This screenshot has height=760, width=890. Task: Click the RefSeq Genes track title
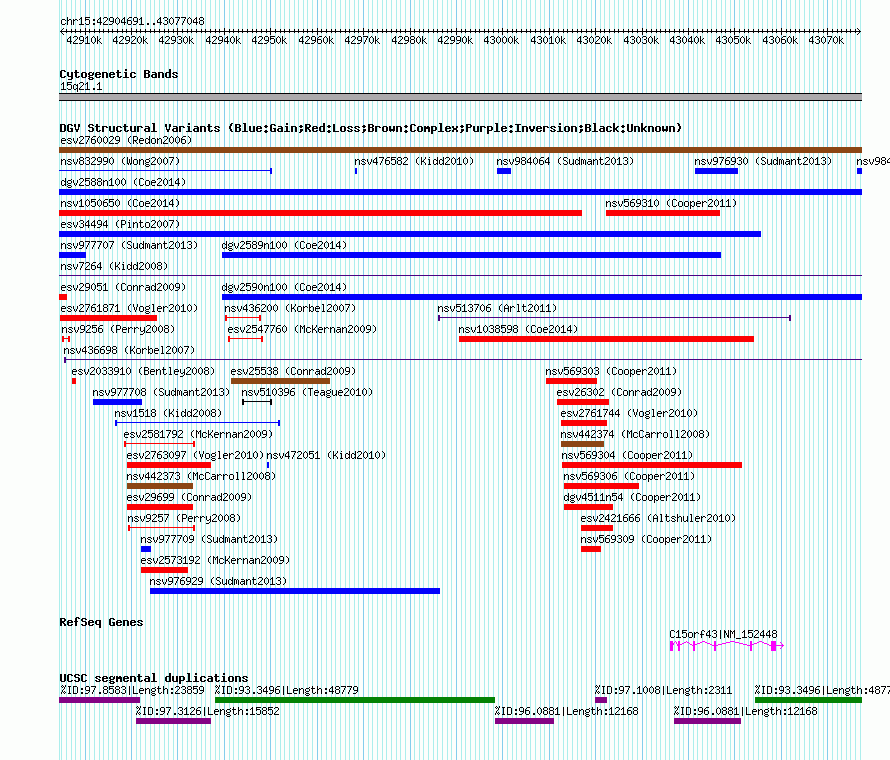[x=101, y=622]
